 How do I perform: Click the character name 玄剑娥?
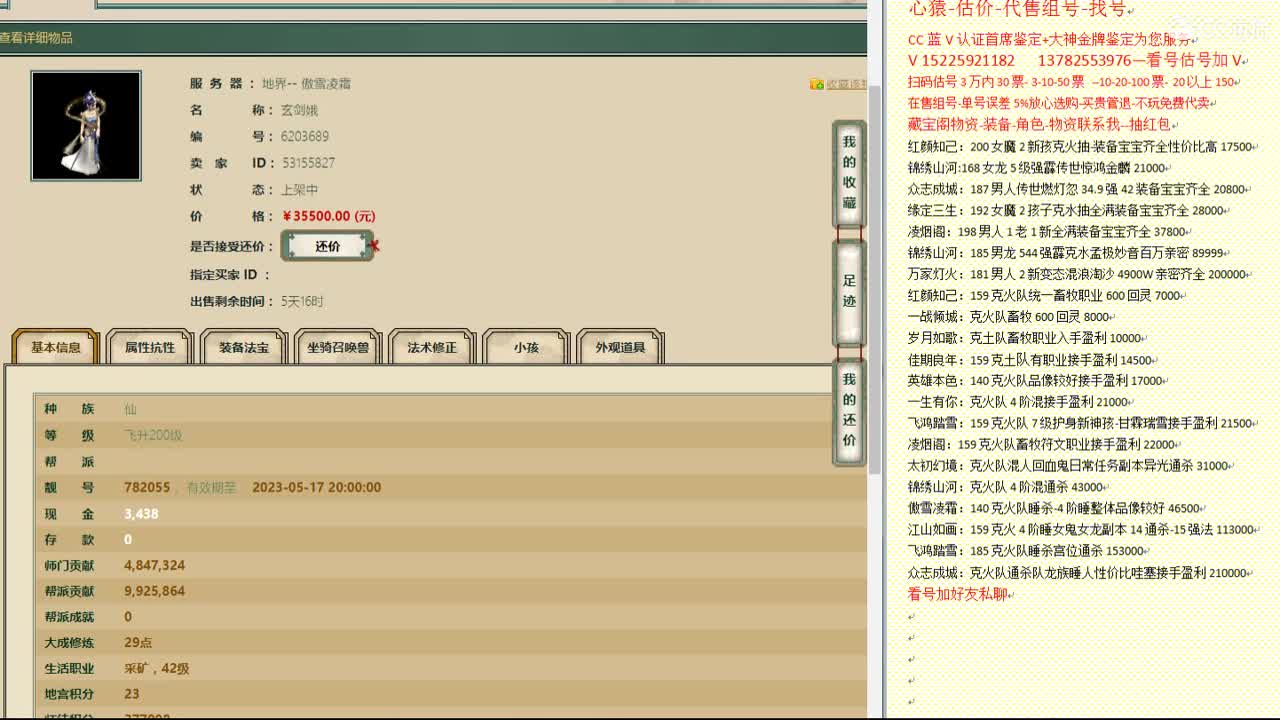(x=299, y=110)
